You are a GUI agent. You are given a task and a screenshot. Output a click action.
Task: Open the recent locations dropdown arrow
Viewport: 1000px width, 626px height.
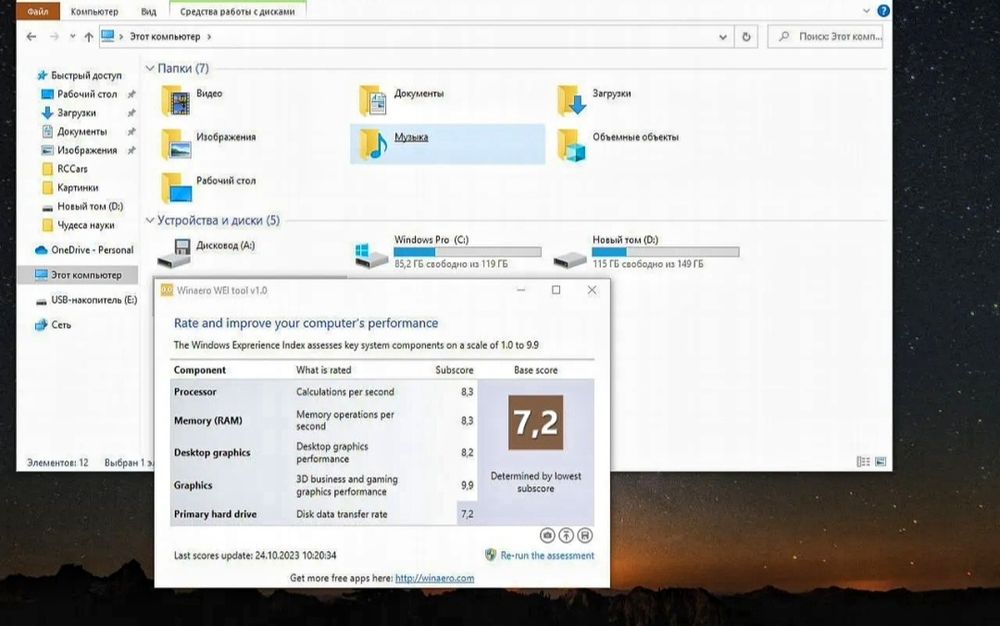pos(73,37)
